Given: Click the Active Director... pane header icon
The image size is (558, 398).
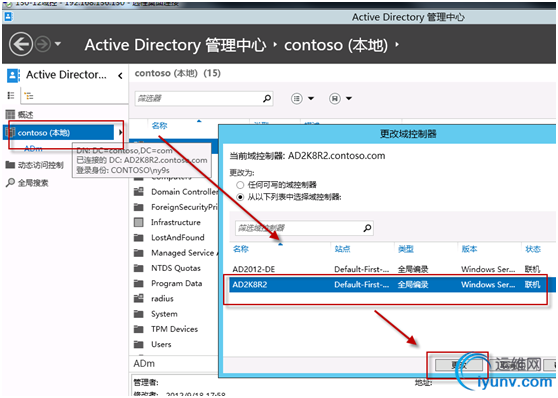Looking at the screenshot, I should [13, 75].
